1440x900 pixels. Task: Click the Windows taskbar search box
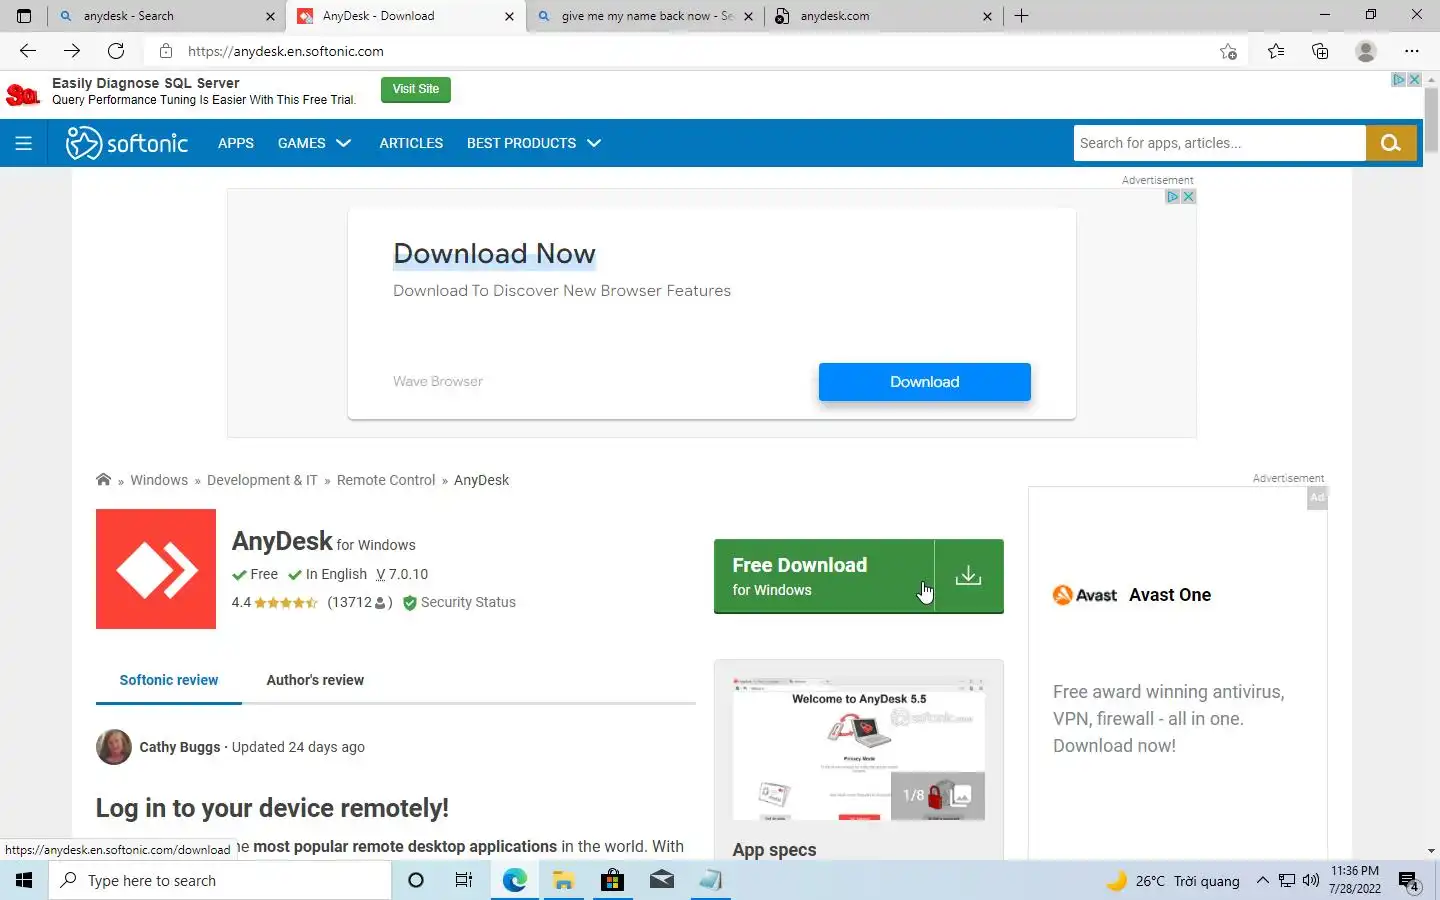click(220, 880)
